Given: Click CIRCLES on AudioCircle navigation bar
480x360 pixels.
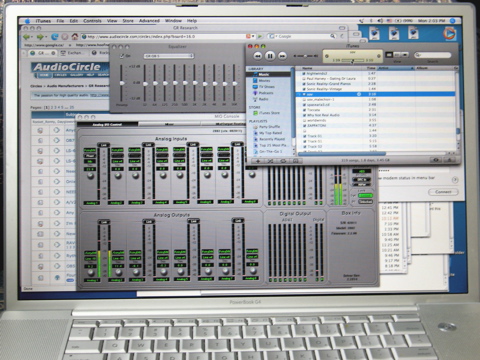Looking at the screenshot, I should pos(61,75).
